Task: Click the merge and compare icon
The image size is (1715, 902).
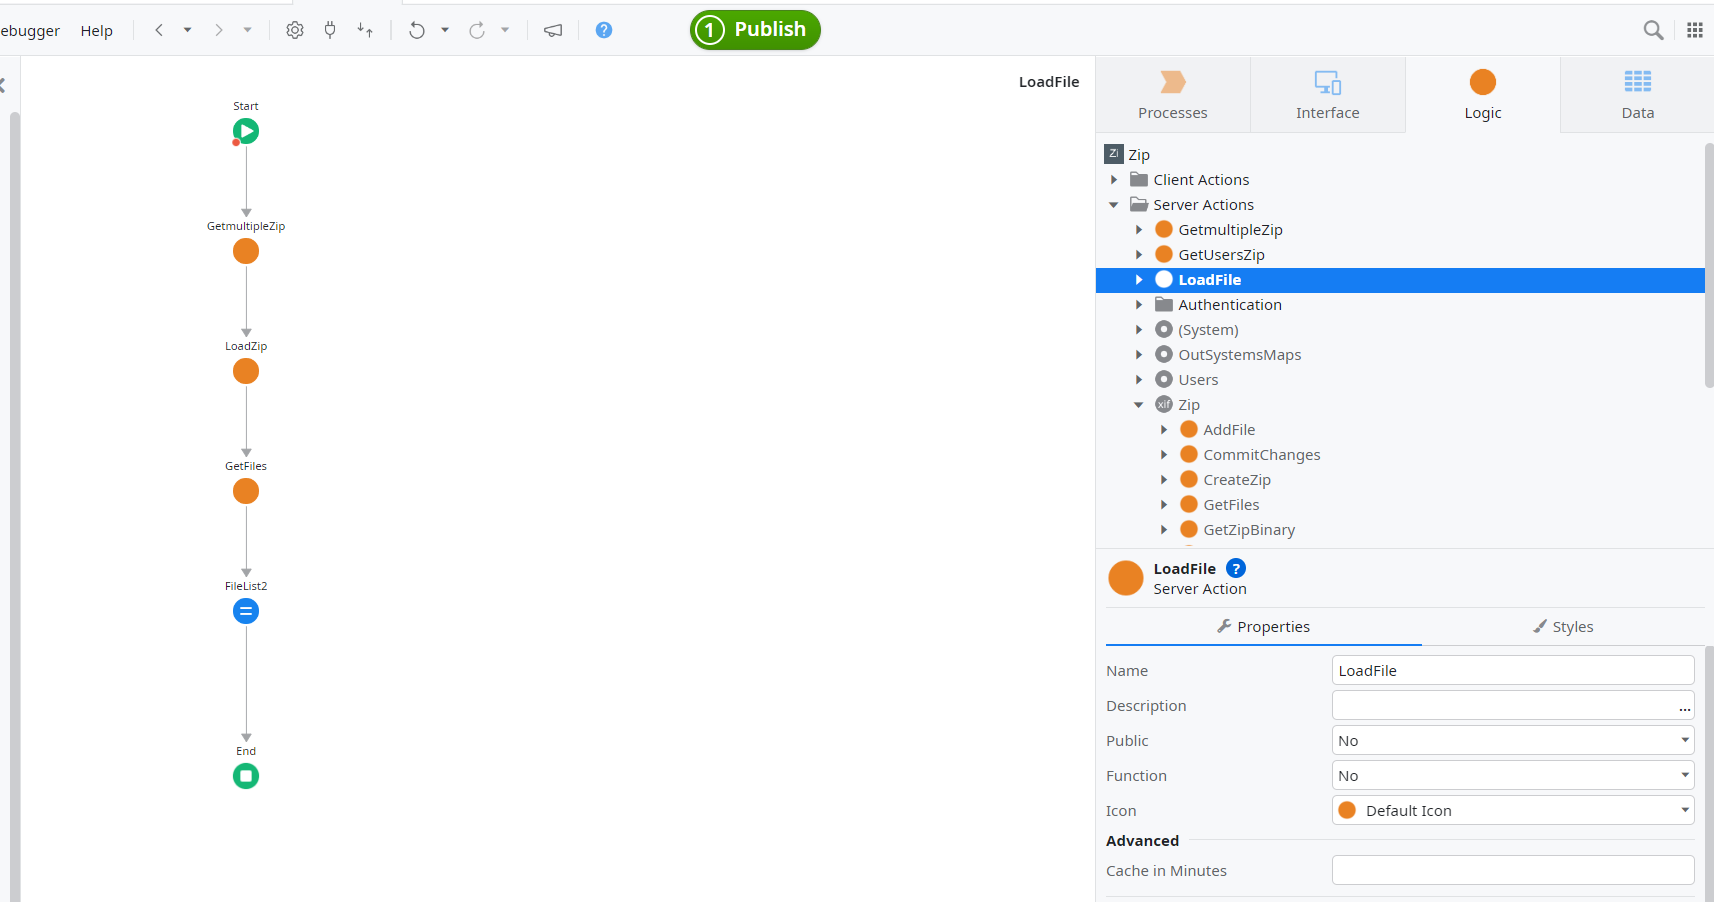Action: (365, 30)
